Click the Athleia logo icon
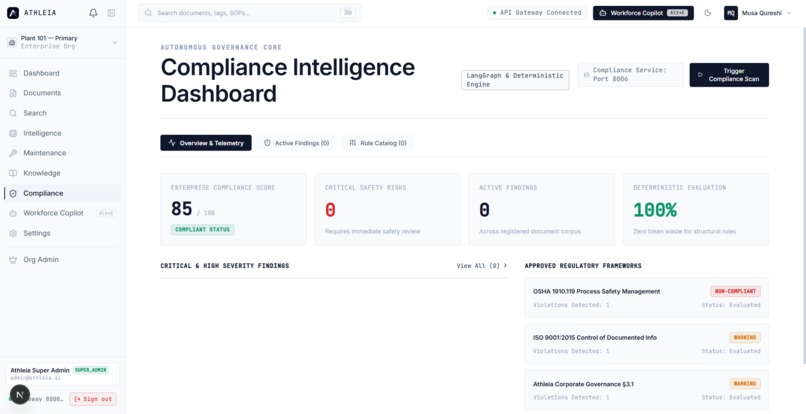 point(13,13)
